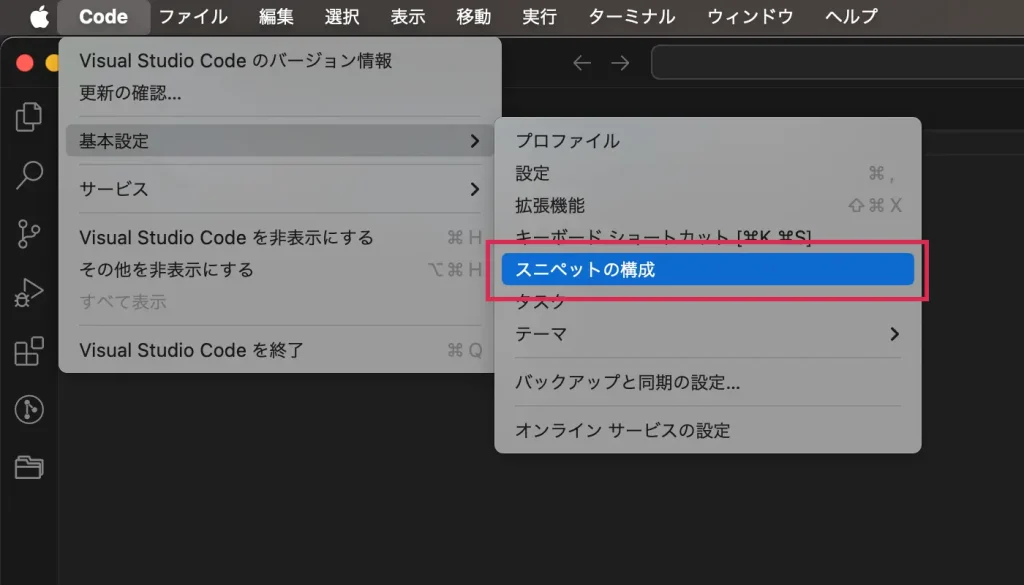Open the 実行 menu
Screen dimensions: 1024x585
(x=539, y=16)
